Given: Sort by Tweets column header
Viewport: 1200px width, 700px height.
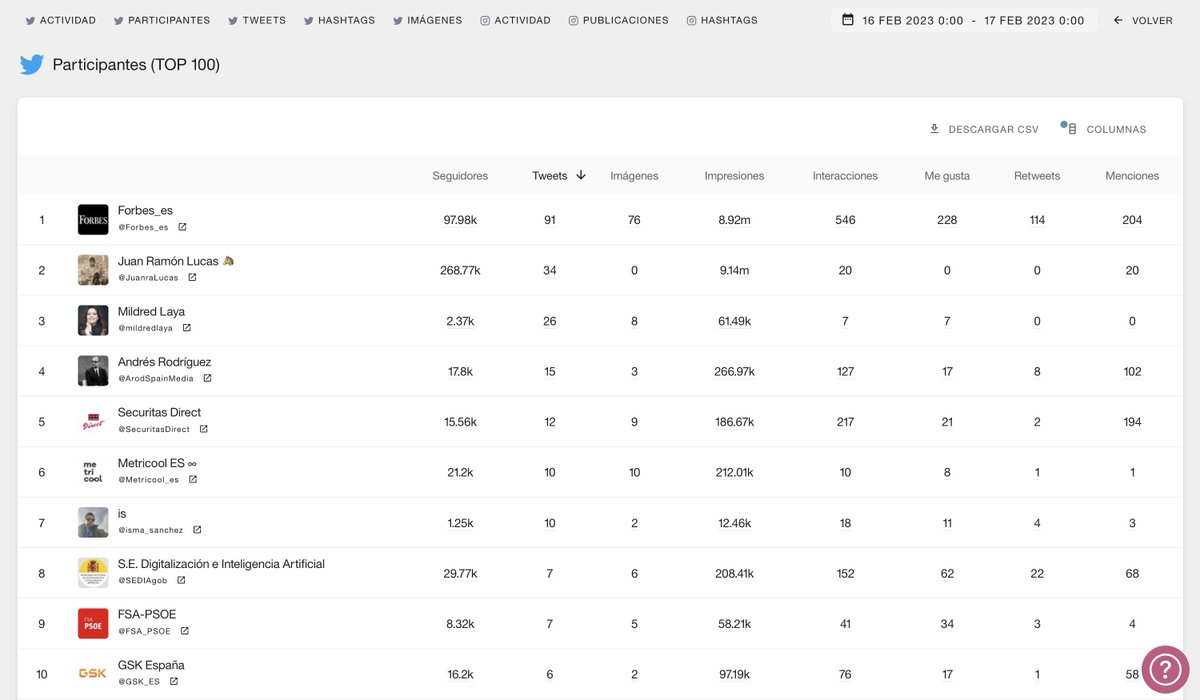Looking at the screenshot, I should (550, 176).
